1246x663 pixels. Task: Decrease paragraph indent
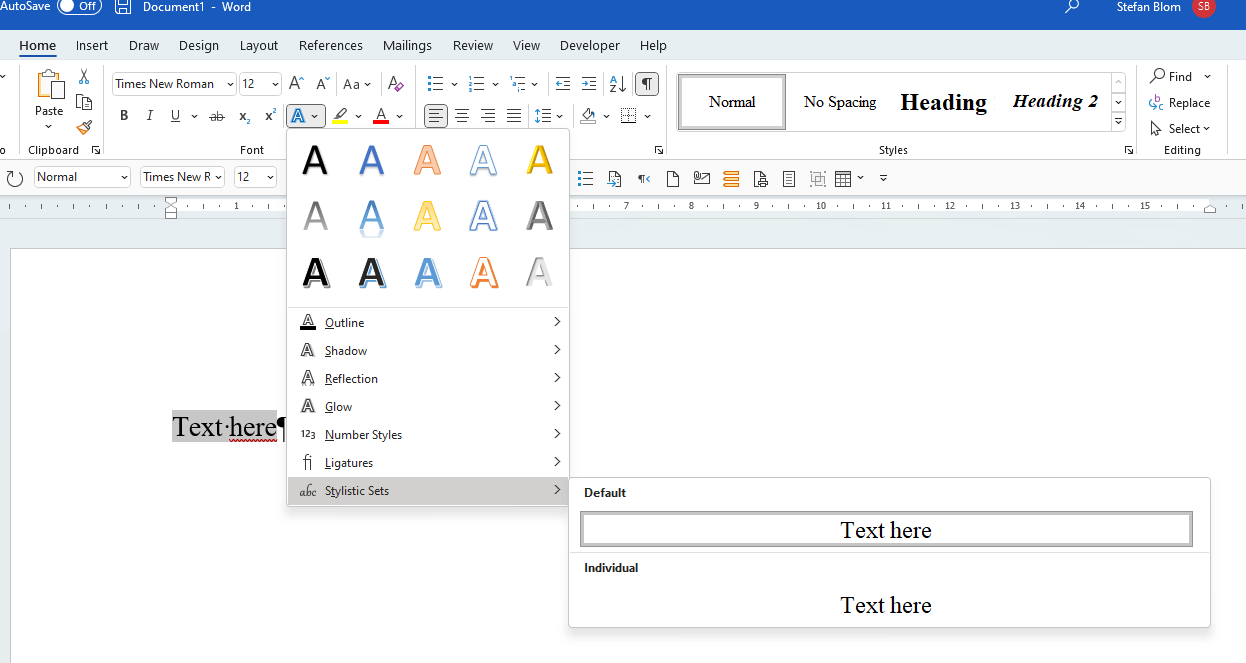tap(563, 84)
